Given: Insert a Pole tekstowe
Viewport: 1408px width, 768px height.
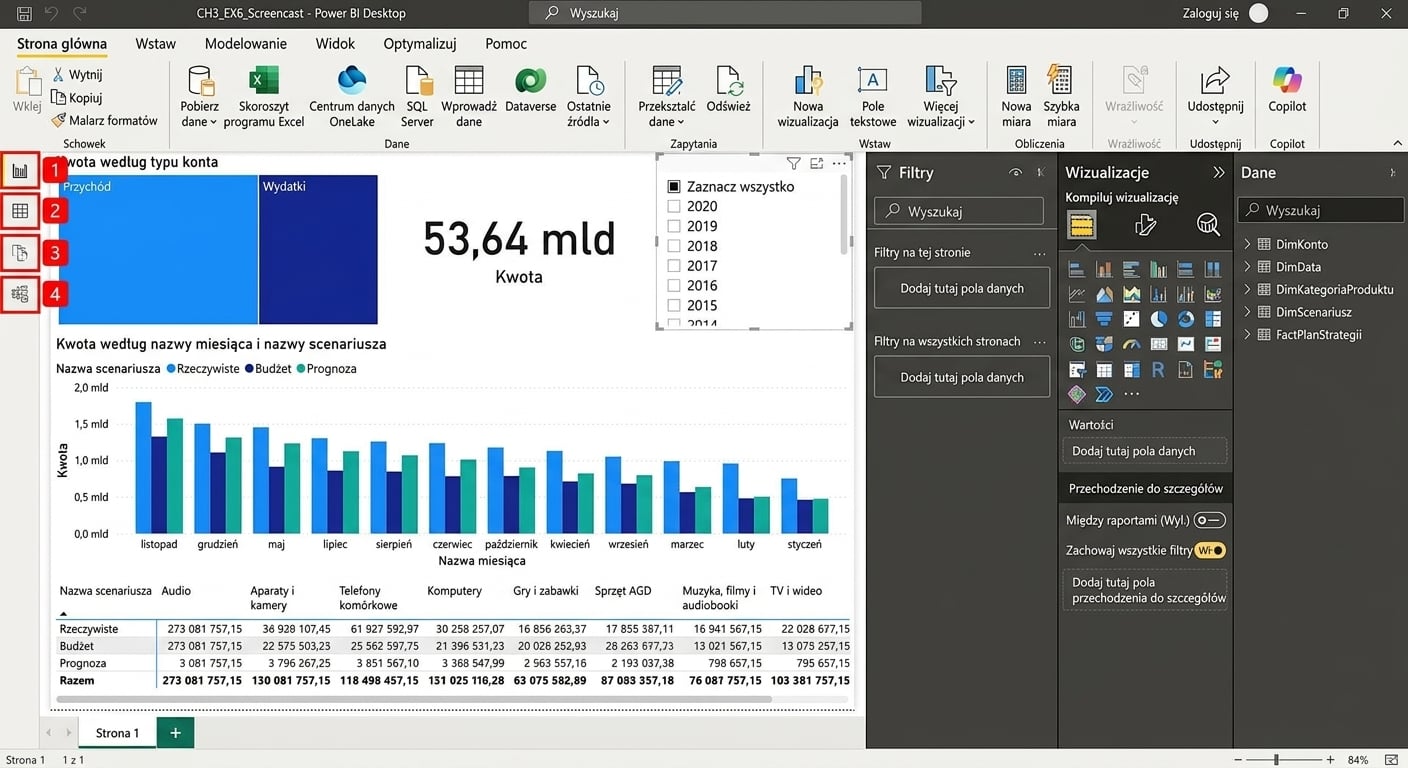Looking at the screenshot, I should (873, 97).
